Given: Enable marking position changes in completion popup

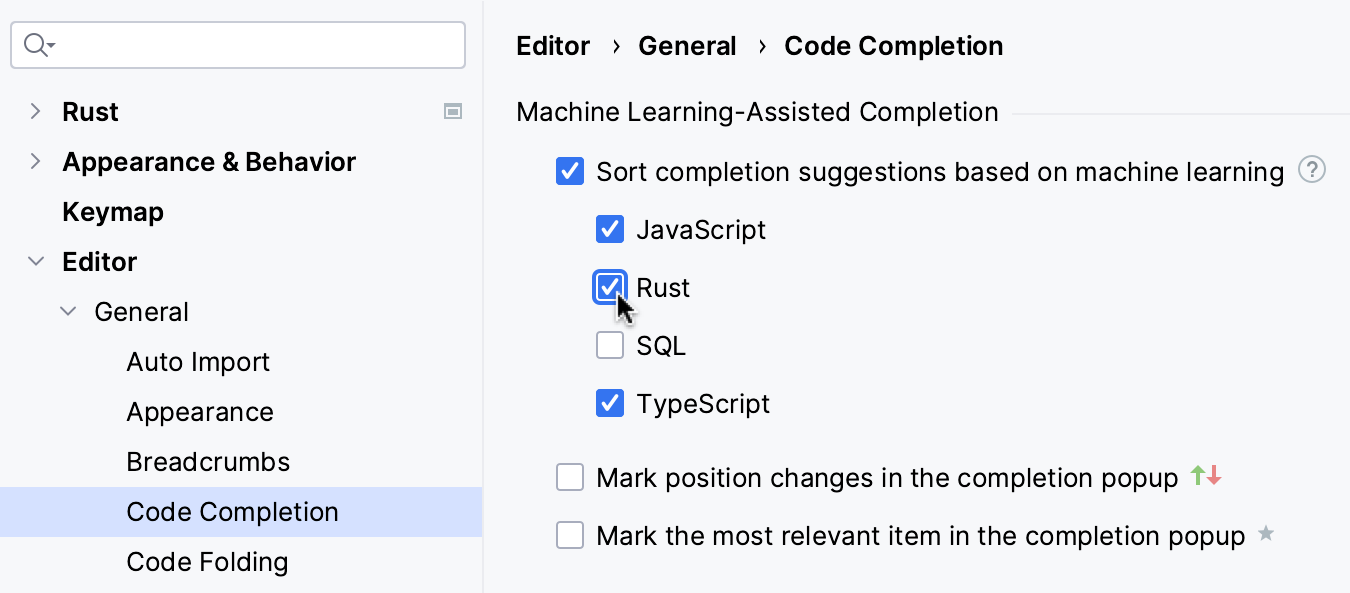Looking at the screenshot, I should [570, 477].
